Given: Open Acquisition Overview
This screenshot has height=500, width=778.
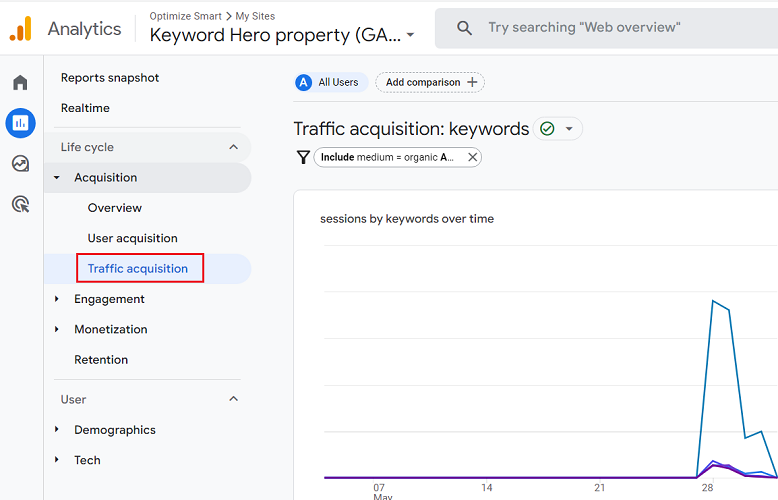Looking at the screenshot, I should 115,208.
